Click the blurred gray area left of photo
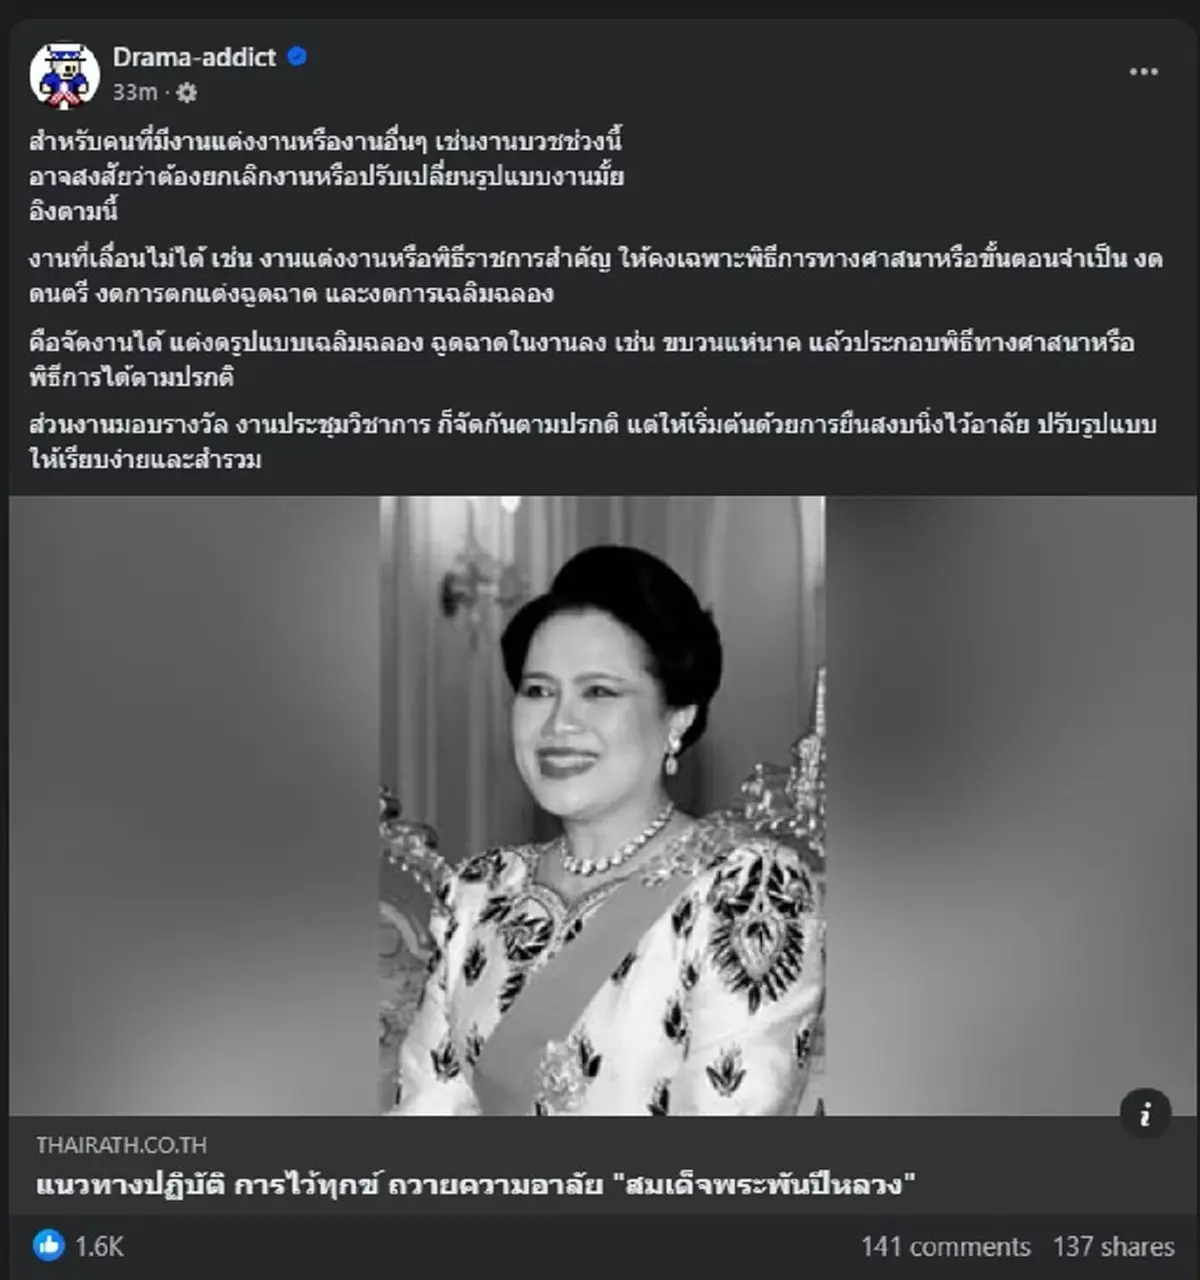The image size is (1200, 1280). point(194,805)
